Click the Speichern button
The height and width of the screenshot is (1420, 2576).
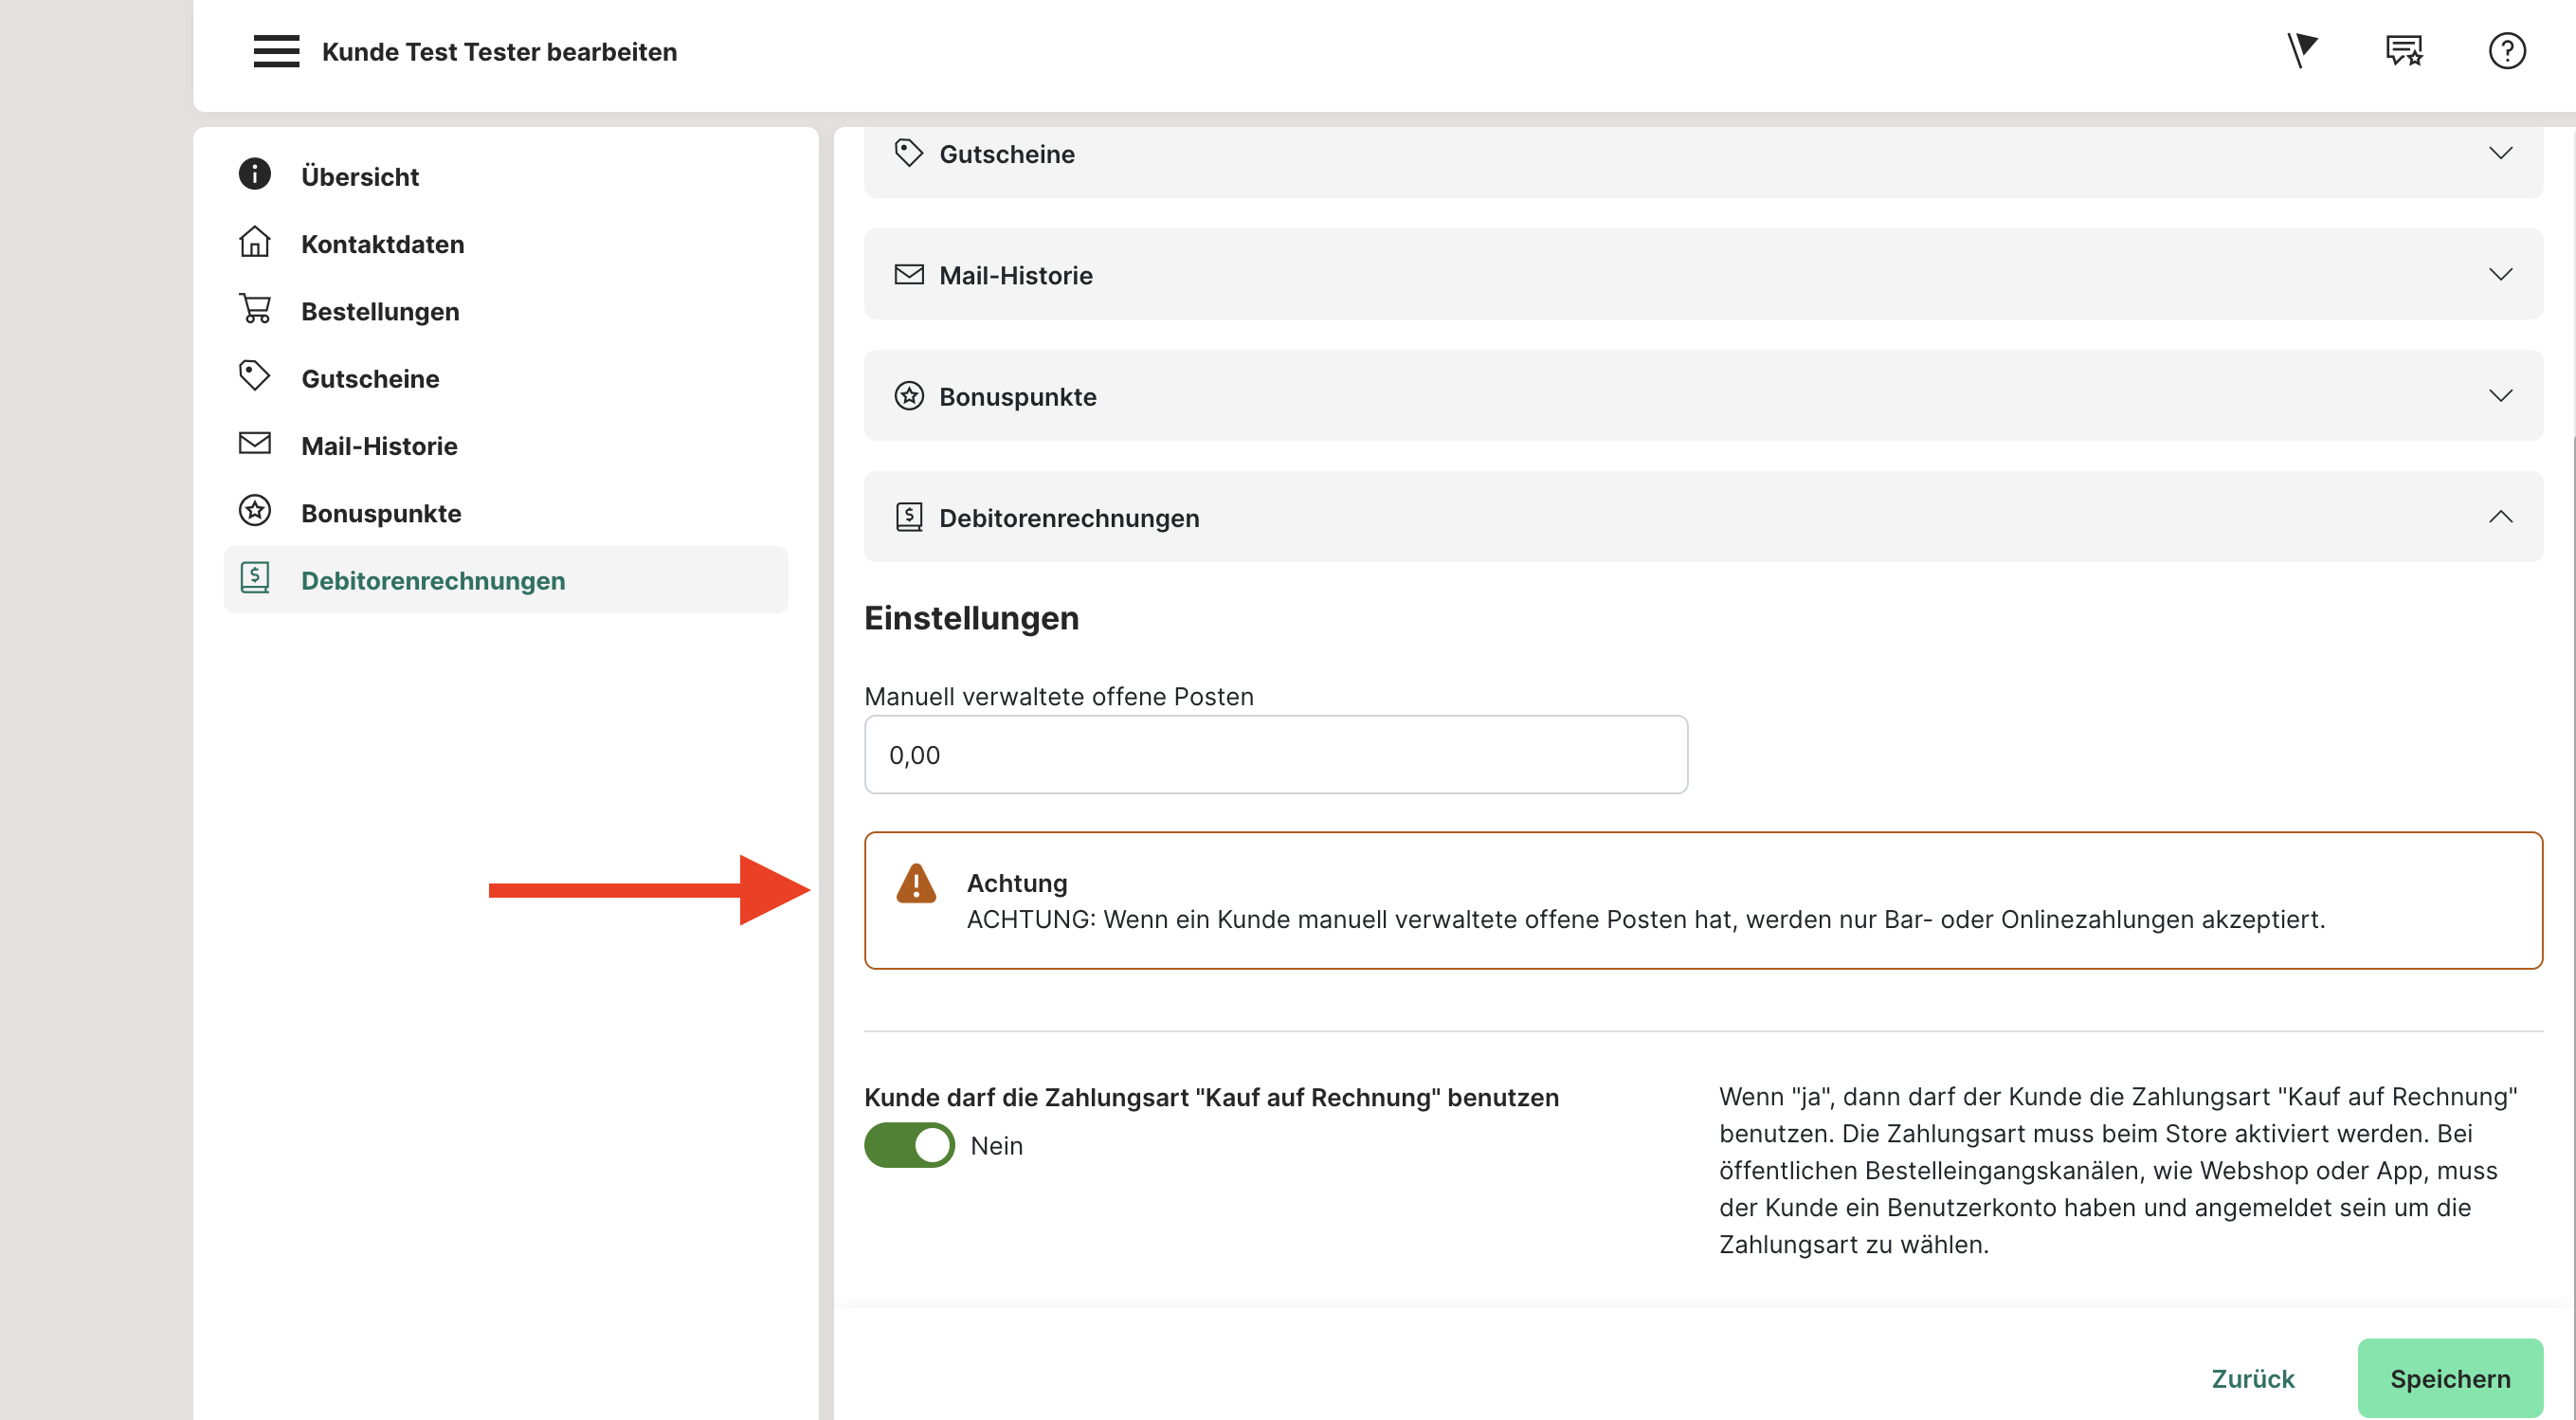(2449, 1378)
